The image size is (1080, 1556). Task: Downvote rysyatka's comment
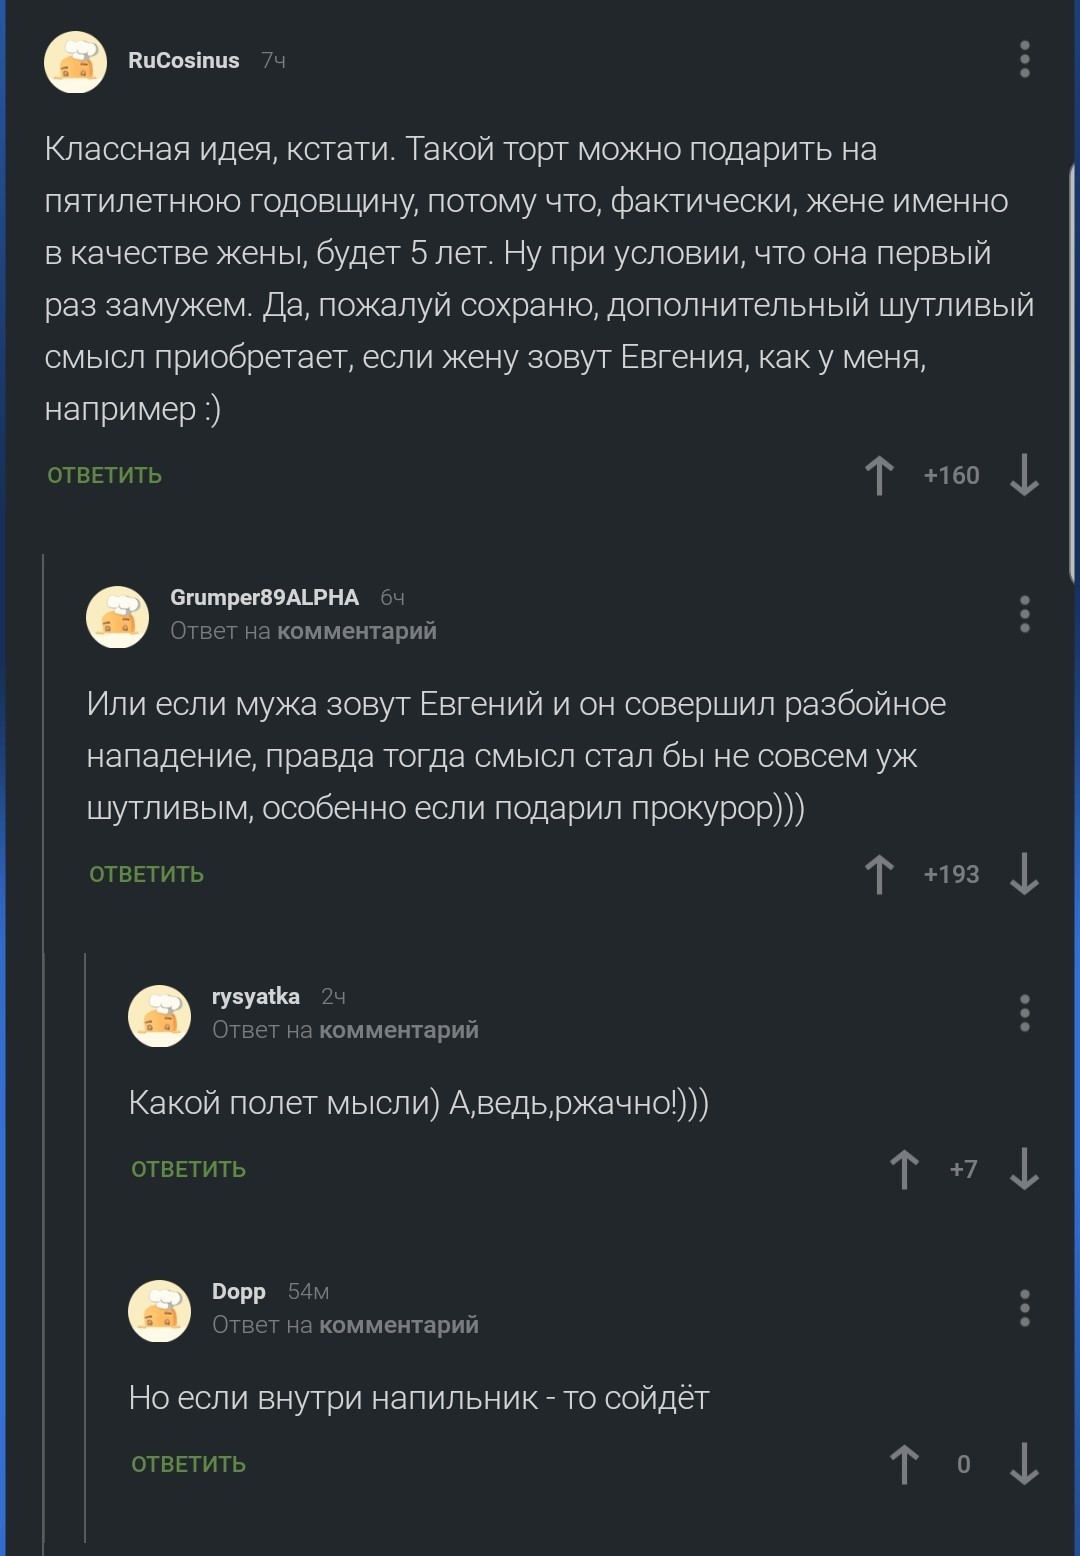[1024, 1170]
